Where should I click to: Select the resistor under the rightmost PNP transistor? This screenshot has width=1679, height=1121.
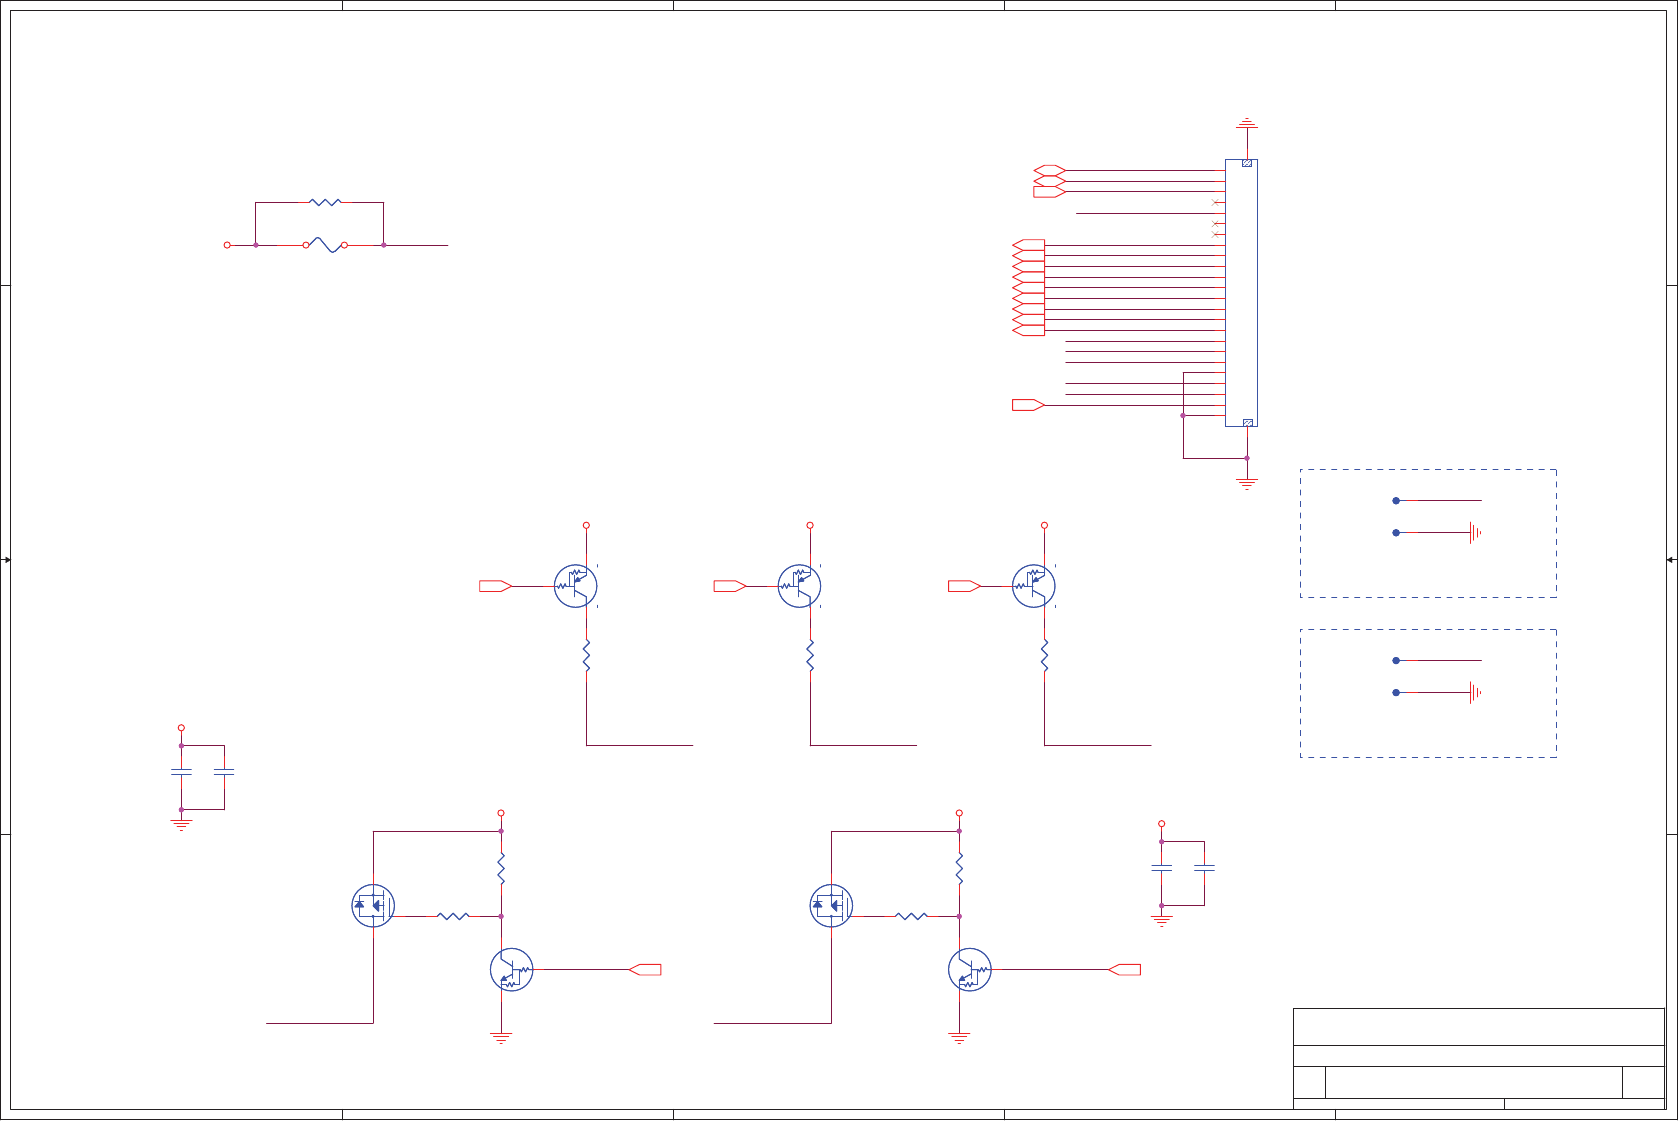point(1044,656)
